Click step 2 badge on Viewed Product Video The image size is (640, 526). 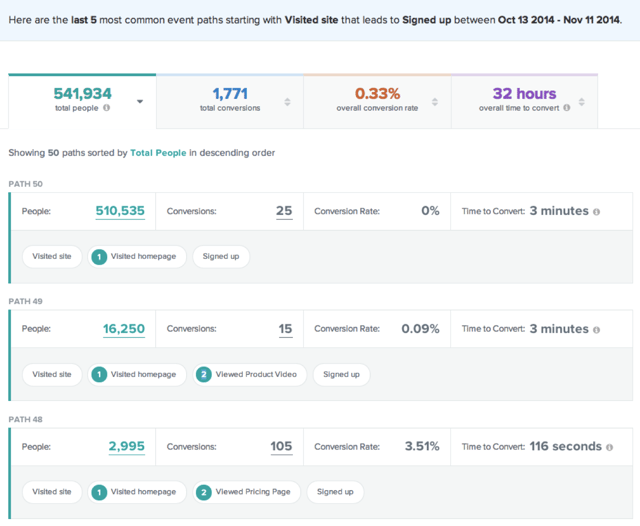point(204,375)
